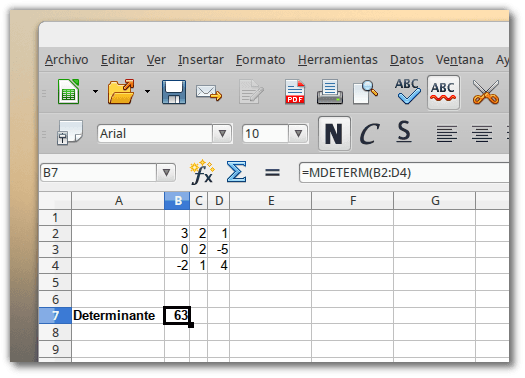The height and width of the screenshot is (378, 525).
Task: Click cell C4 containing 1
Action: tap(199, 266)
